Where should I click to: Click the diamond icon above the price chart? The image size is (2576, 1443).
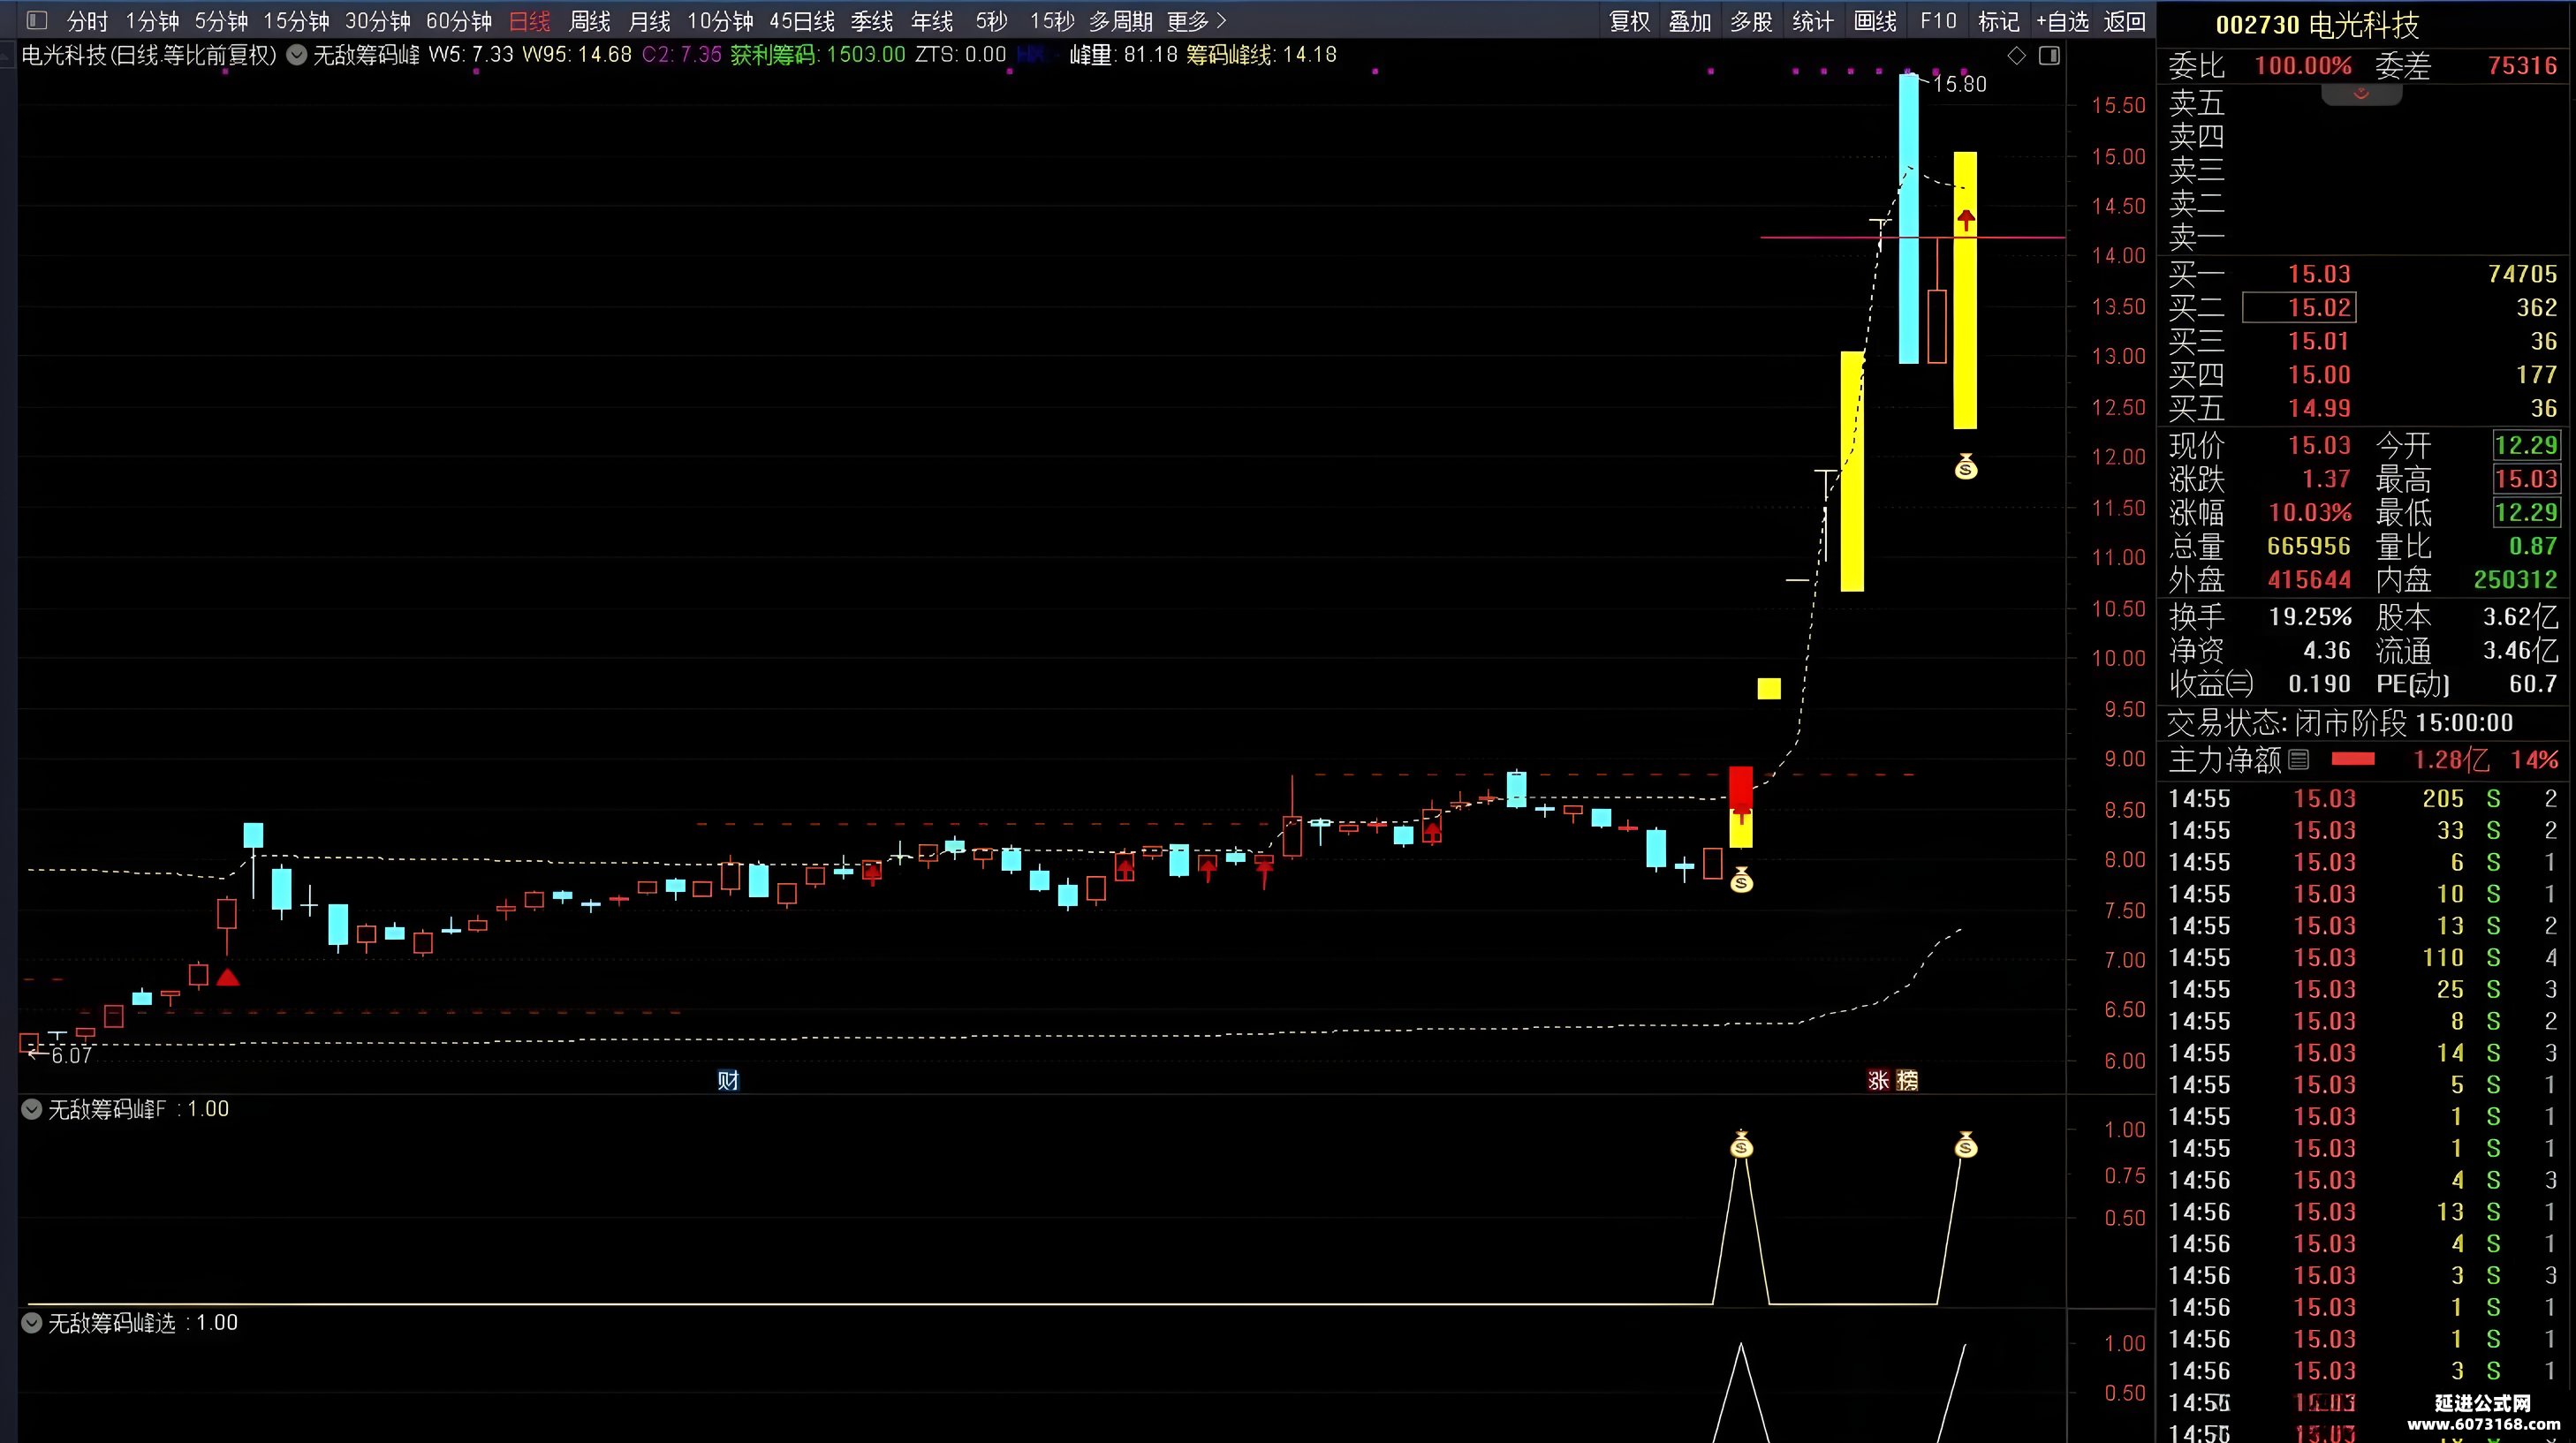pyautogui.click(x=2017, y=56)
